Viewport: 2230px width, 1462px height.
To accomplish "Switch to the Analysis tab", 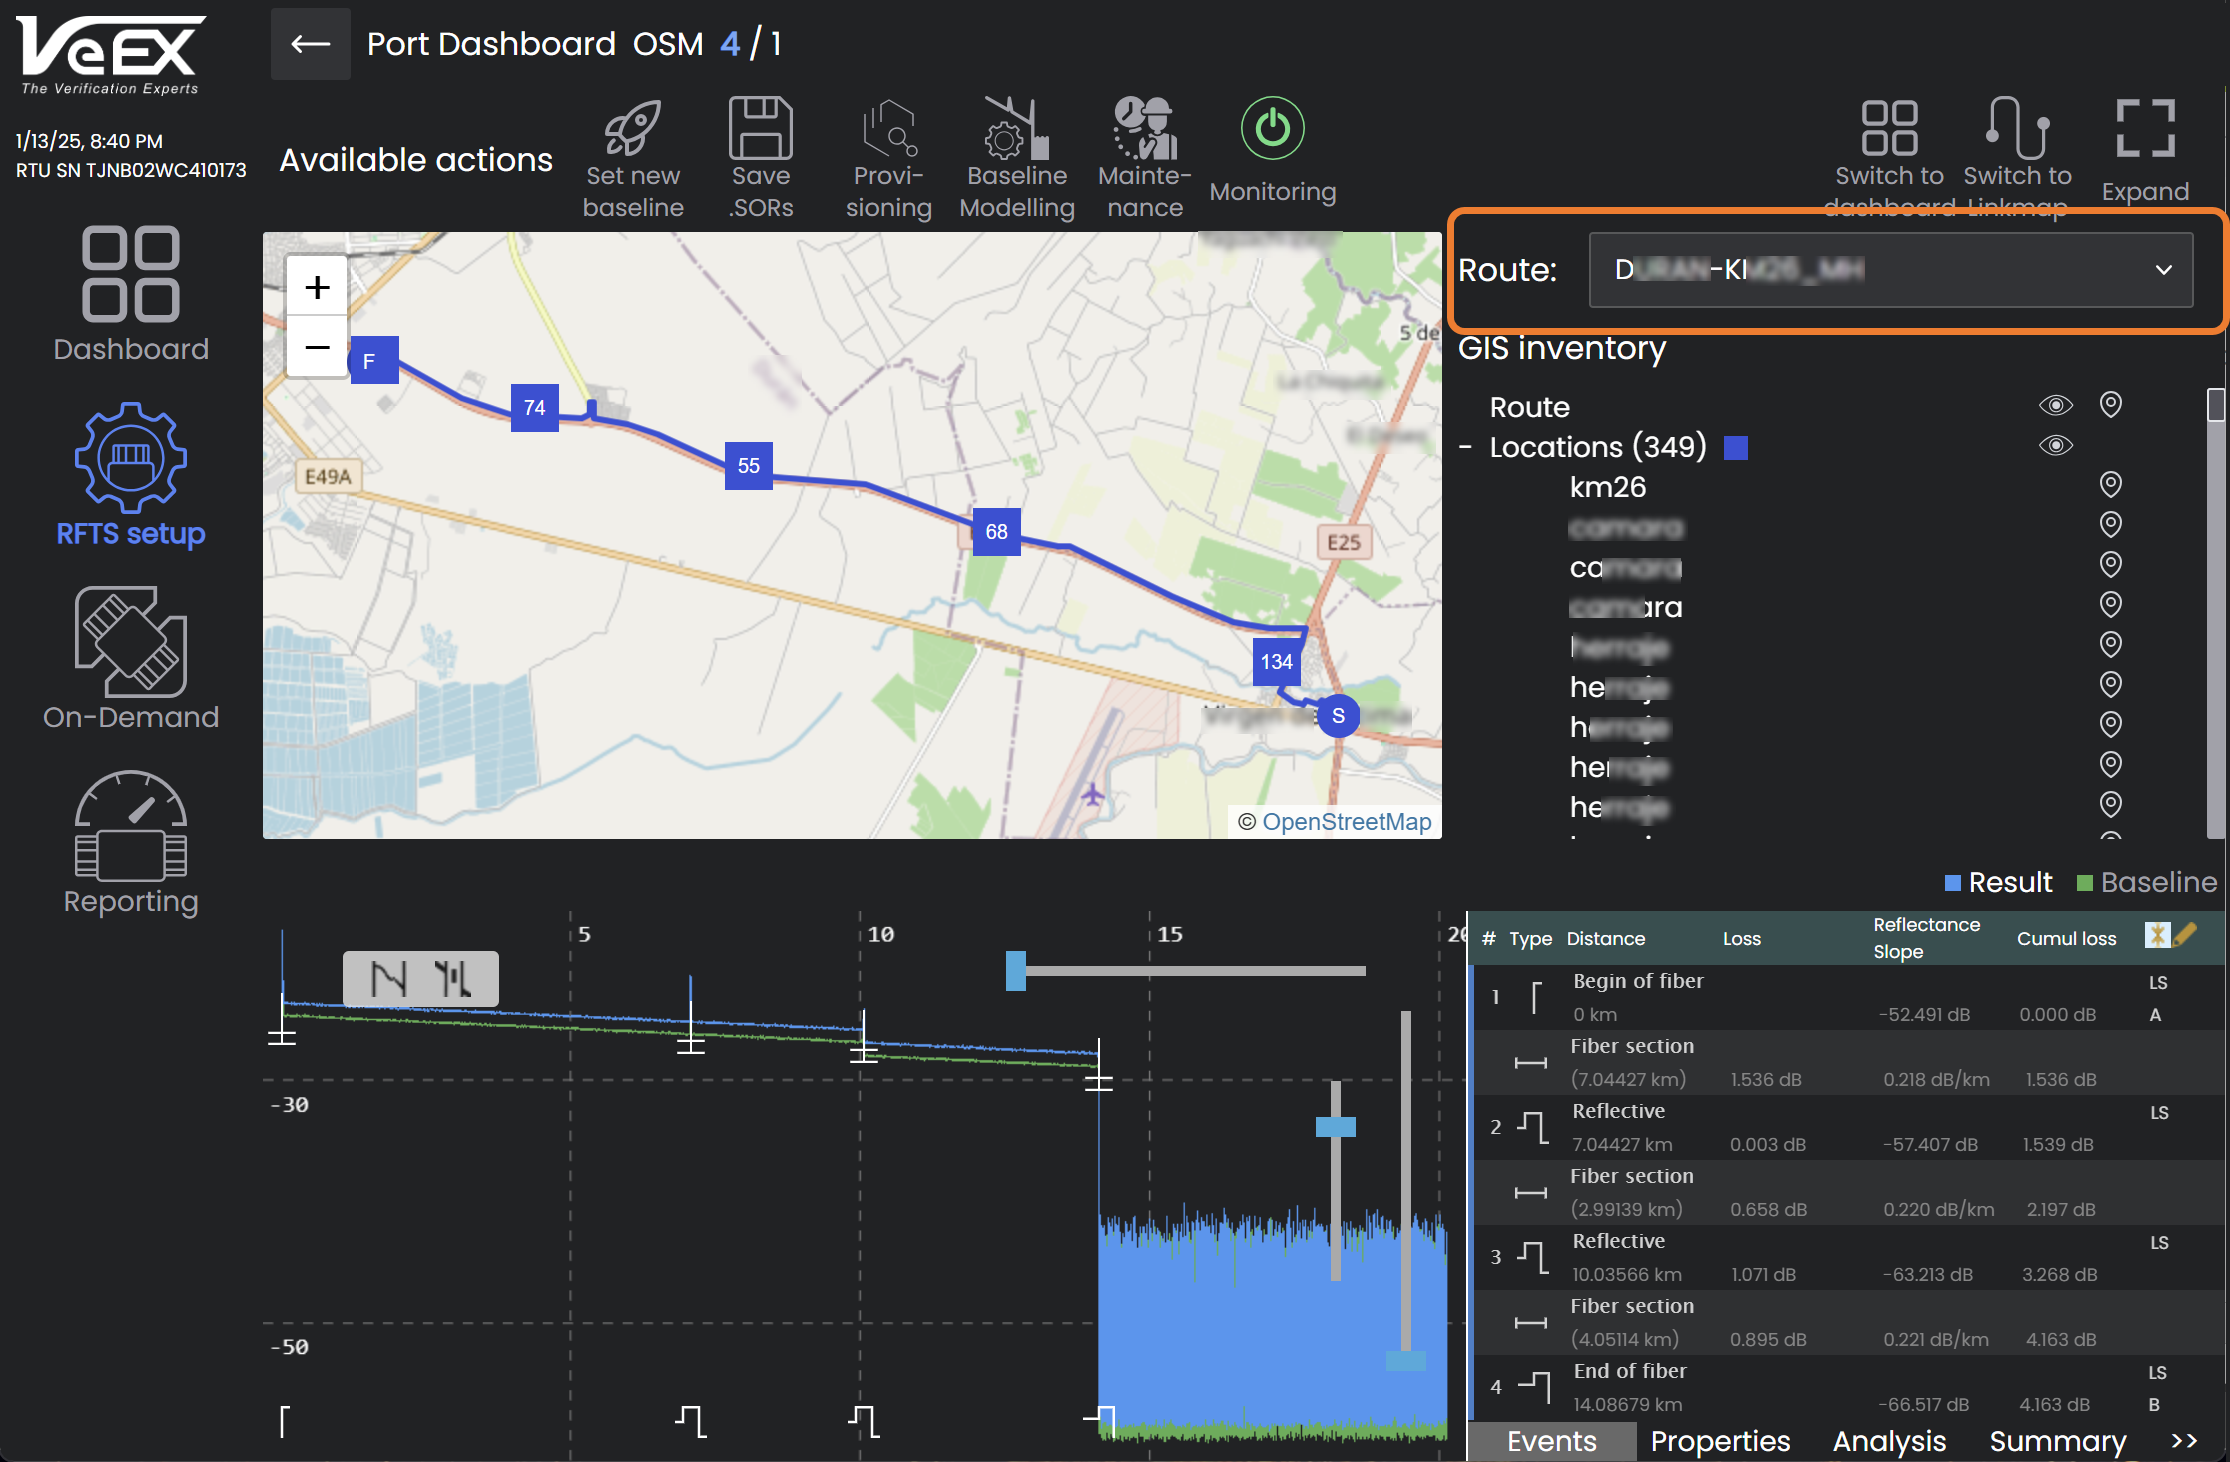I will point(1889,1441).
